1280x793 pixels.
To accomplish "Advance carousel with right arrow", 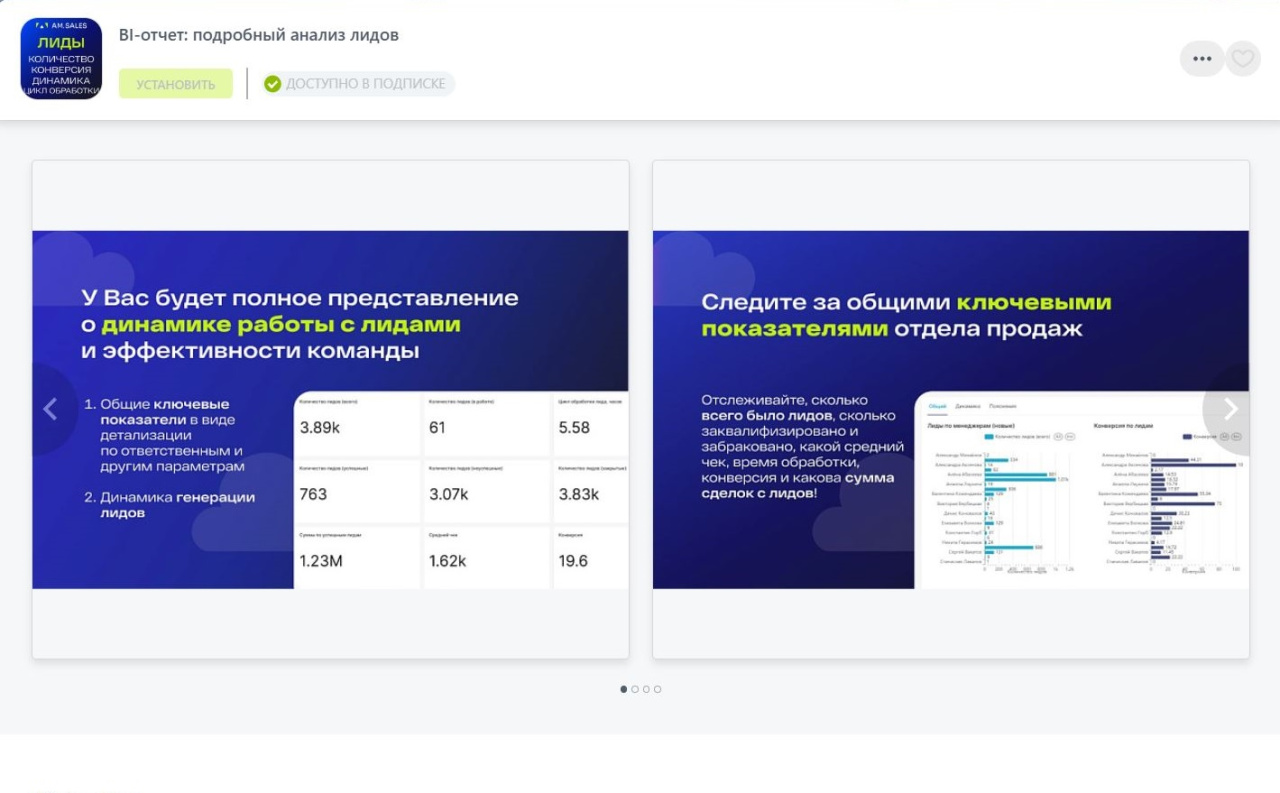I will 1231,409.
